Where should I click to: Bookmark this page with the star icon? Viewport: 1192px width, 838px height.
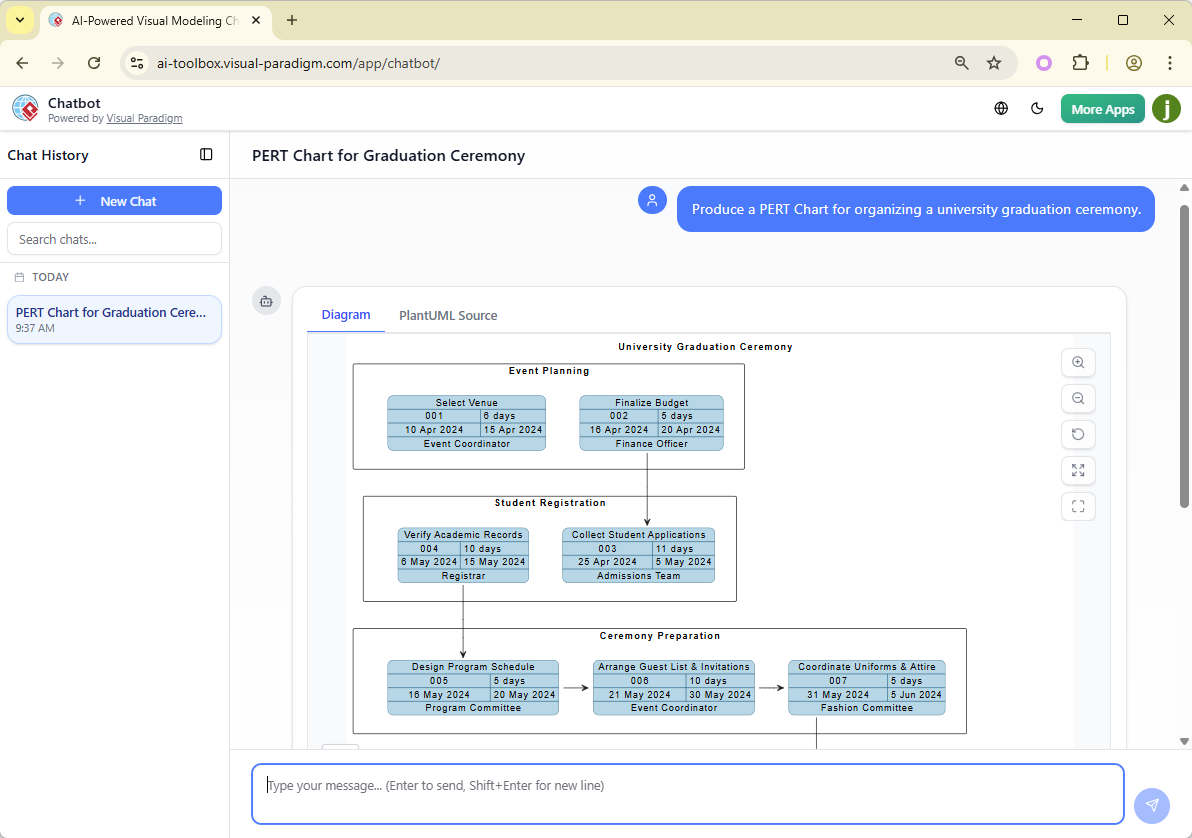point(995,62)
